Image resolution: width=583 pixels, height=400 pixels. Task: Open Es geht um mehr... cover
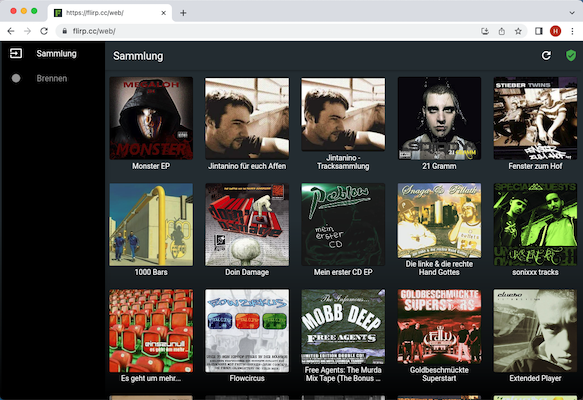pyautogui.click(x=151, y=331)
